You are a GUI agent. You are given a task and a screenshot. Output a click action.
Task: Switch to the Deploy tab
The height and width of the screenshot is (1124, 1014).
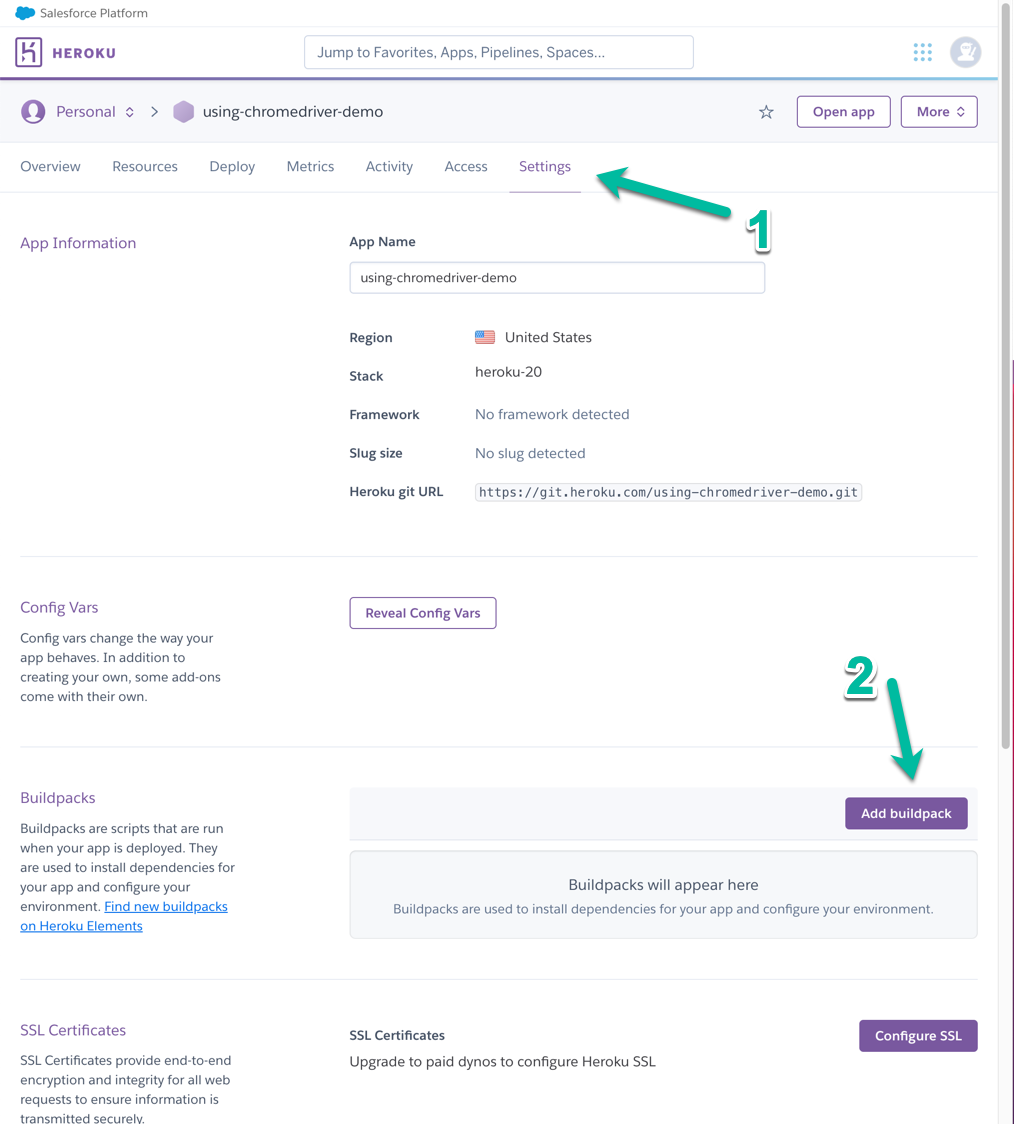point(231,166)
